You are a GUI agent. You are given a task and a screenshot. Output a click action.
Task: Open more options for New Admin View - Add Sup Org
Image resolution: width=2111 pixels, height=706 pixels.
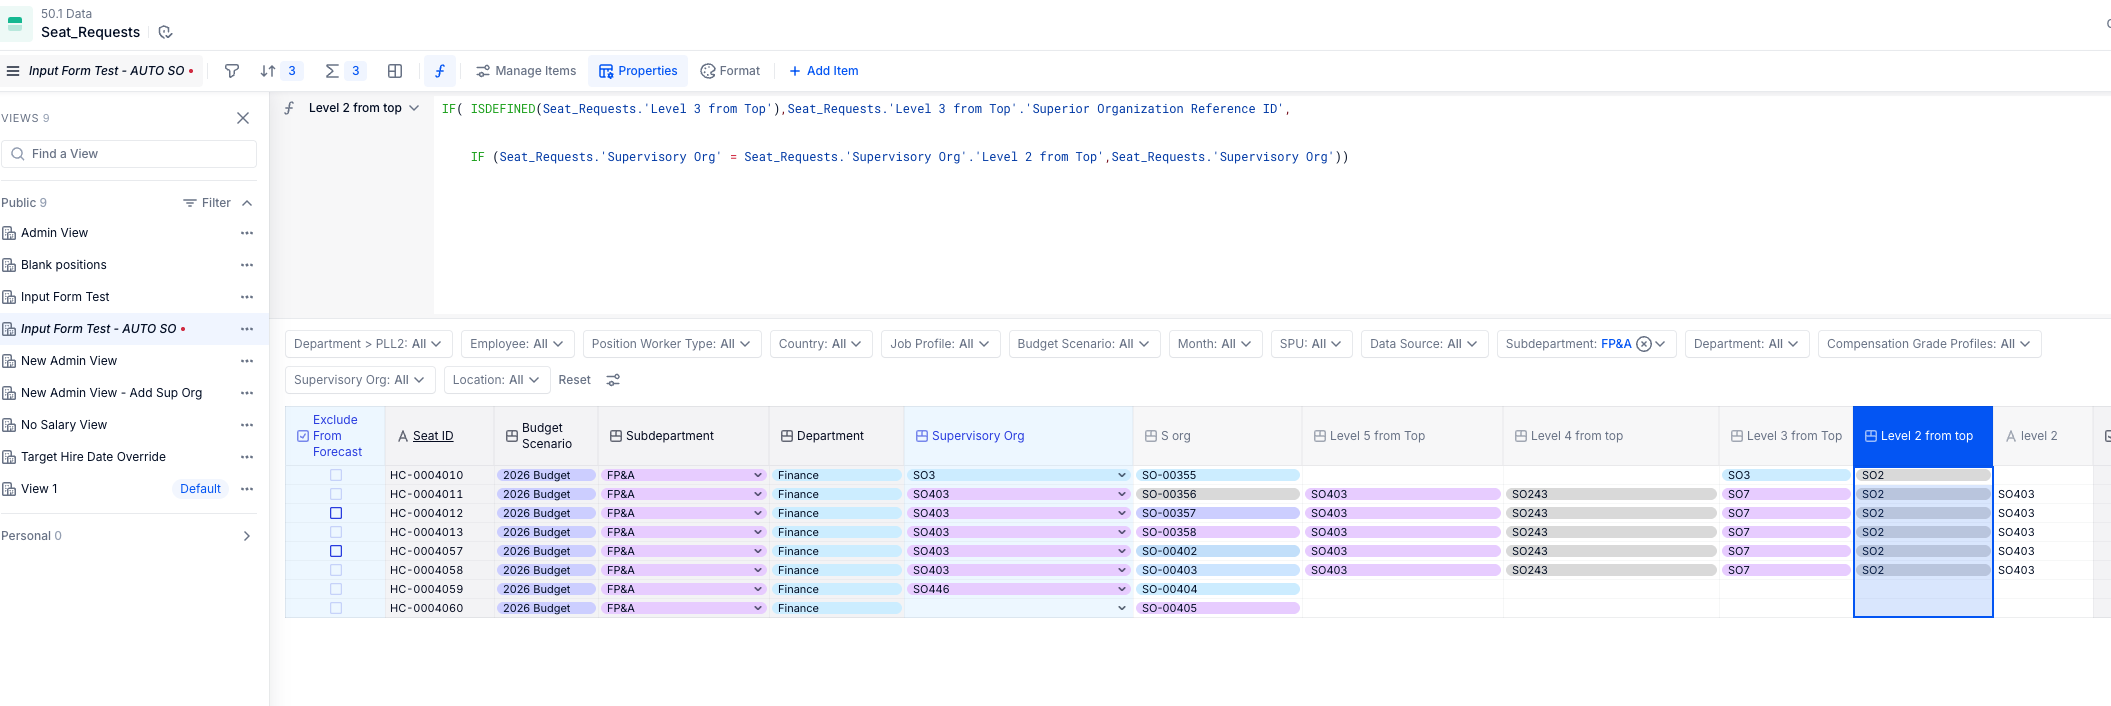(247, 393)
